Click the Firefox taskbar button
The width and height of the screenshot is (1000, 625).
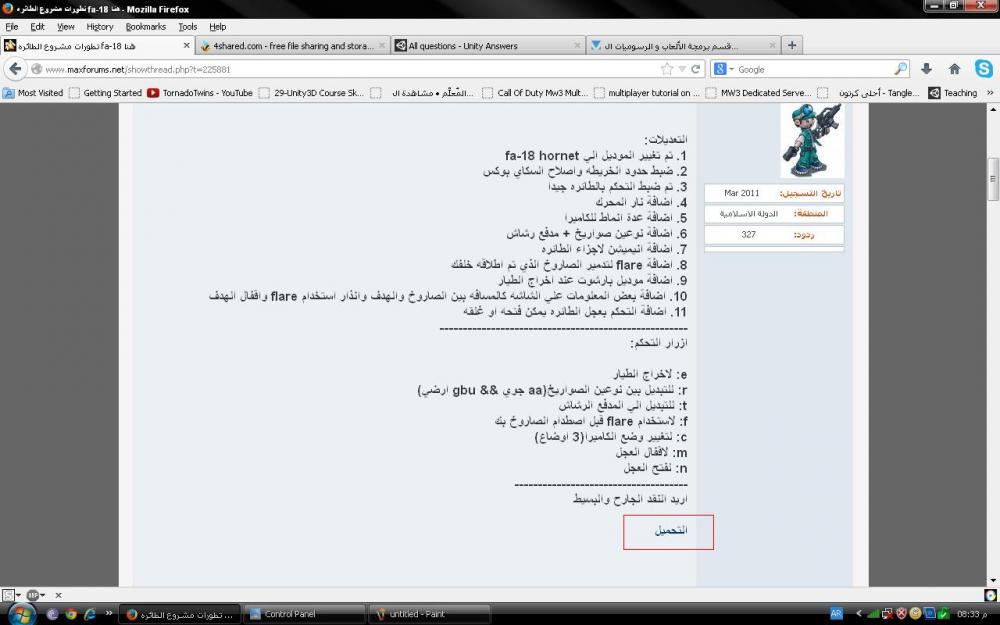[x=179, y=614]
